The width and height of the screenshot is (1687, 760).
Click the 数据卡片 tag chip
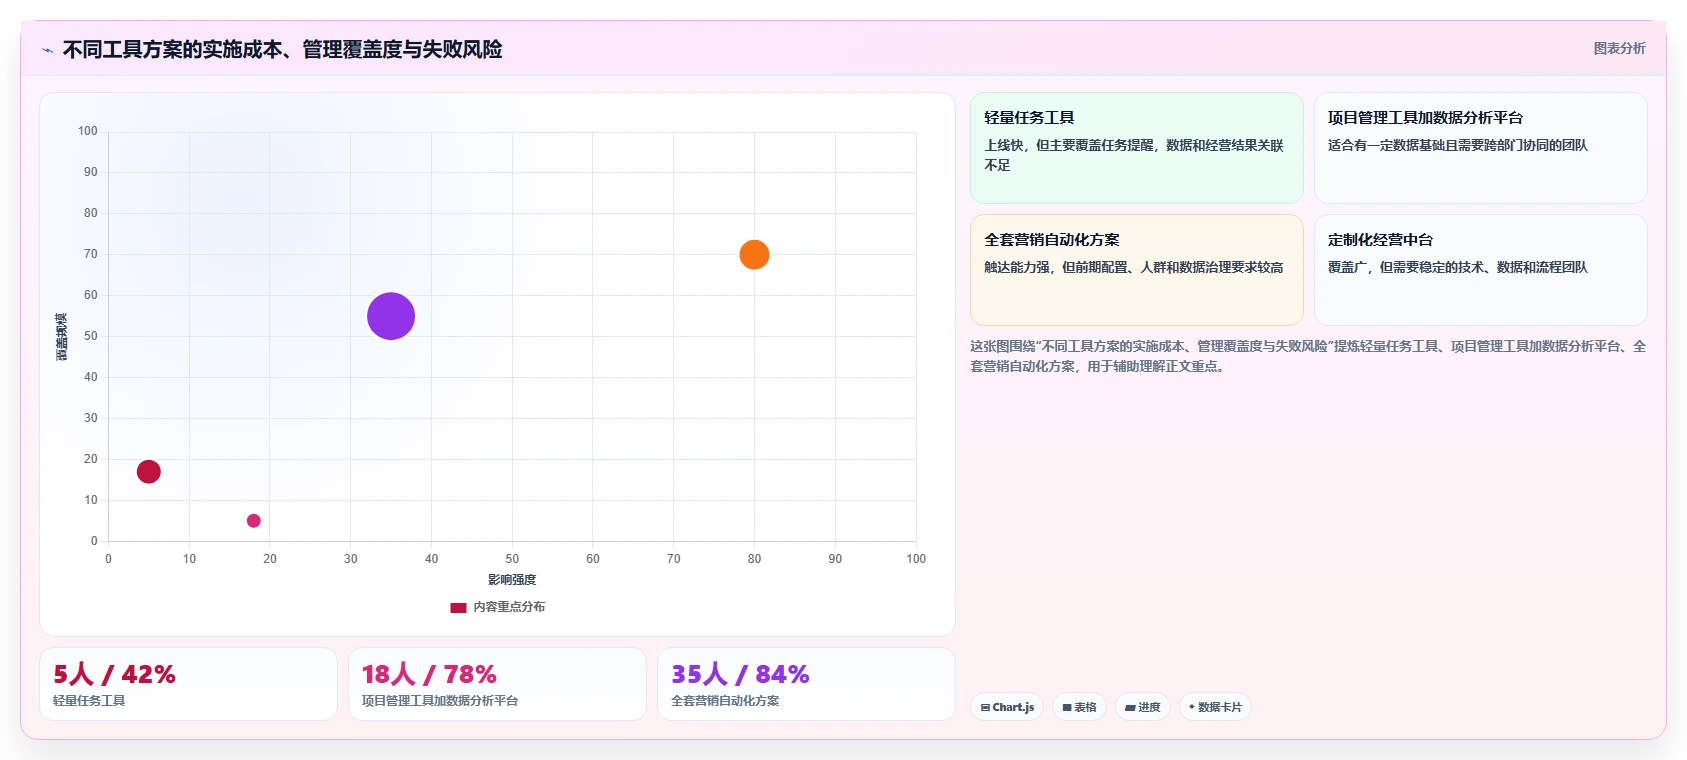pos(1215,707)
